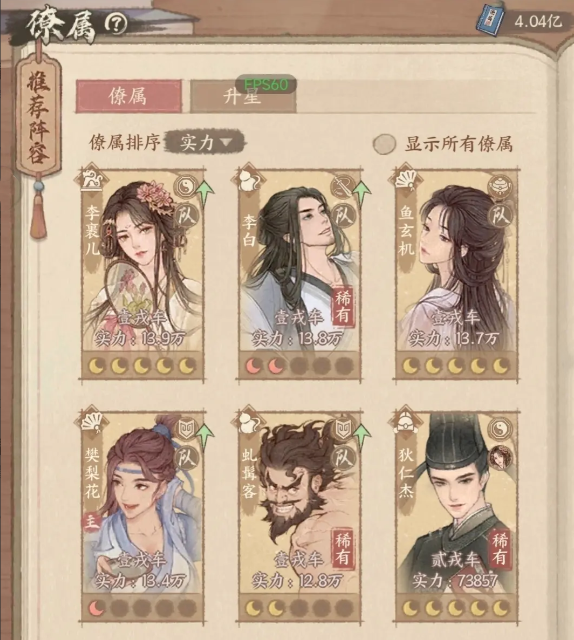This screenshot has width=574, height=640.
Task: Open the help question mark icon
Action: tap(116, 24)
